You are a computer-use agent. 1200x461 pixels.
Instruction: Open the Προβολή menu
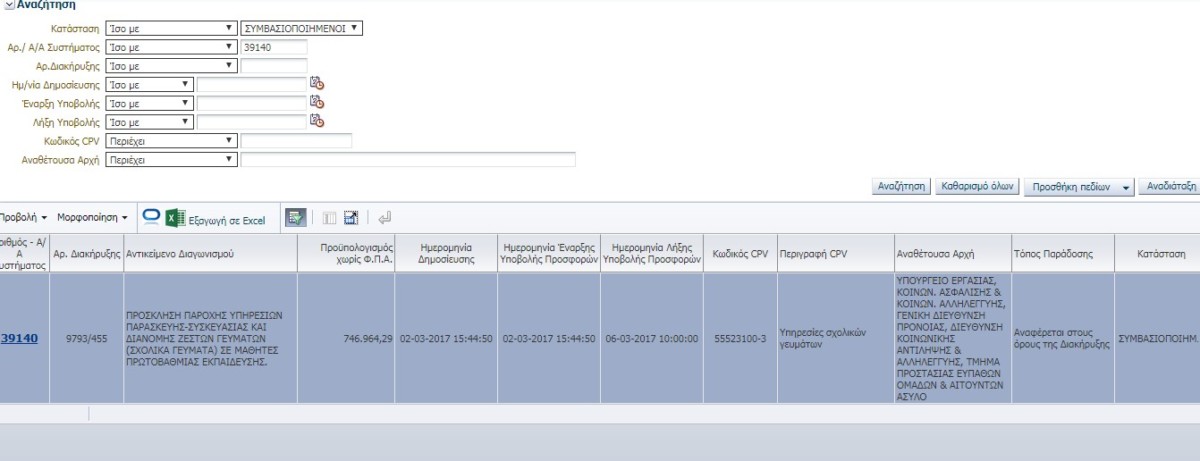(x=24, y=217)
